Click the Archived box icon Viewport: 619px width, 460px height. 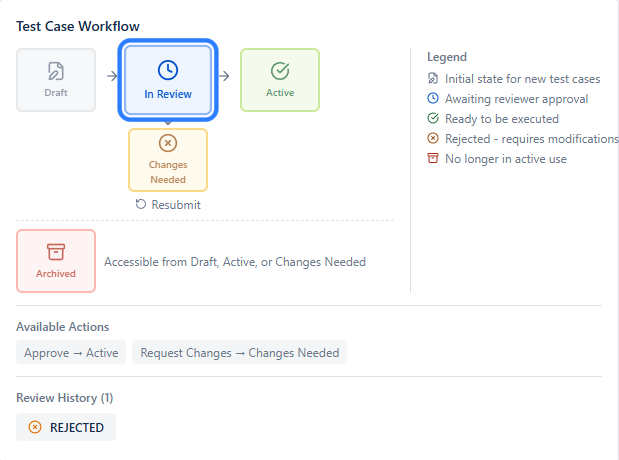click(x=56, y=251)
